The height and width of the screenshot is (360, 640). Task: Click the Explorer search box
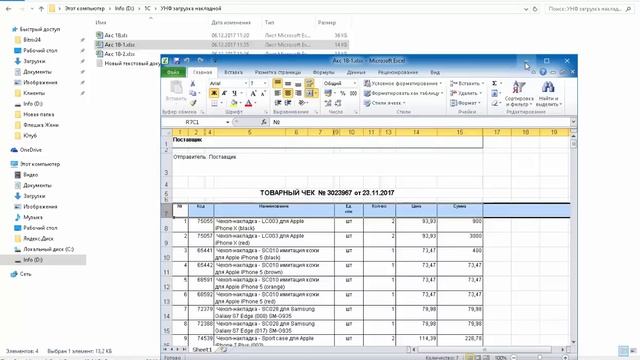589,9
